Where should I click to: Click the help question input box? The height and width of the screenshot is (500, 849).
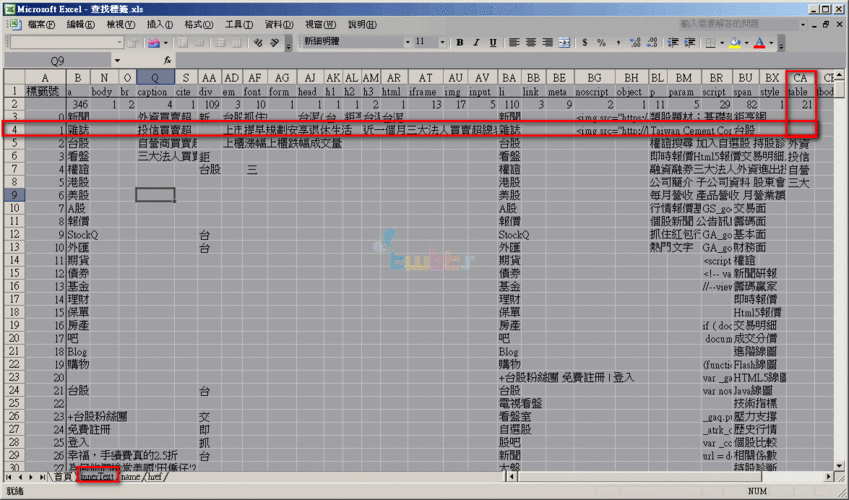pos(737,24)
